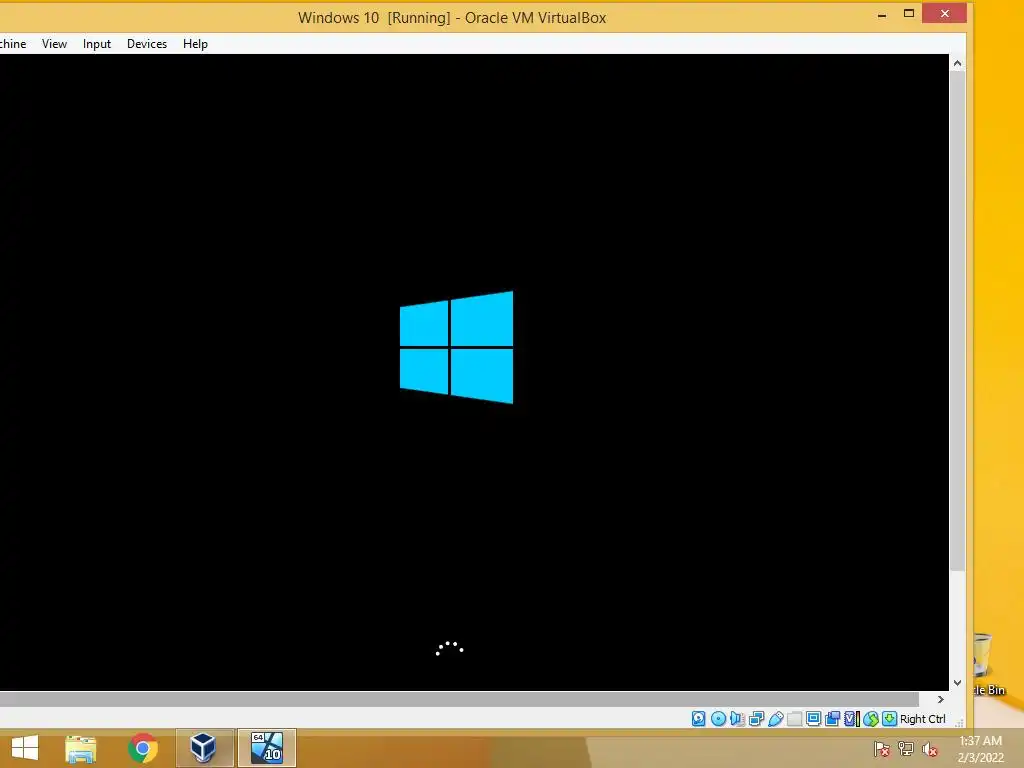Click the network adapters status icon
The image size is (1024, 768).
coord(756,719)
